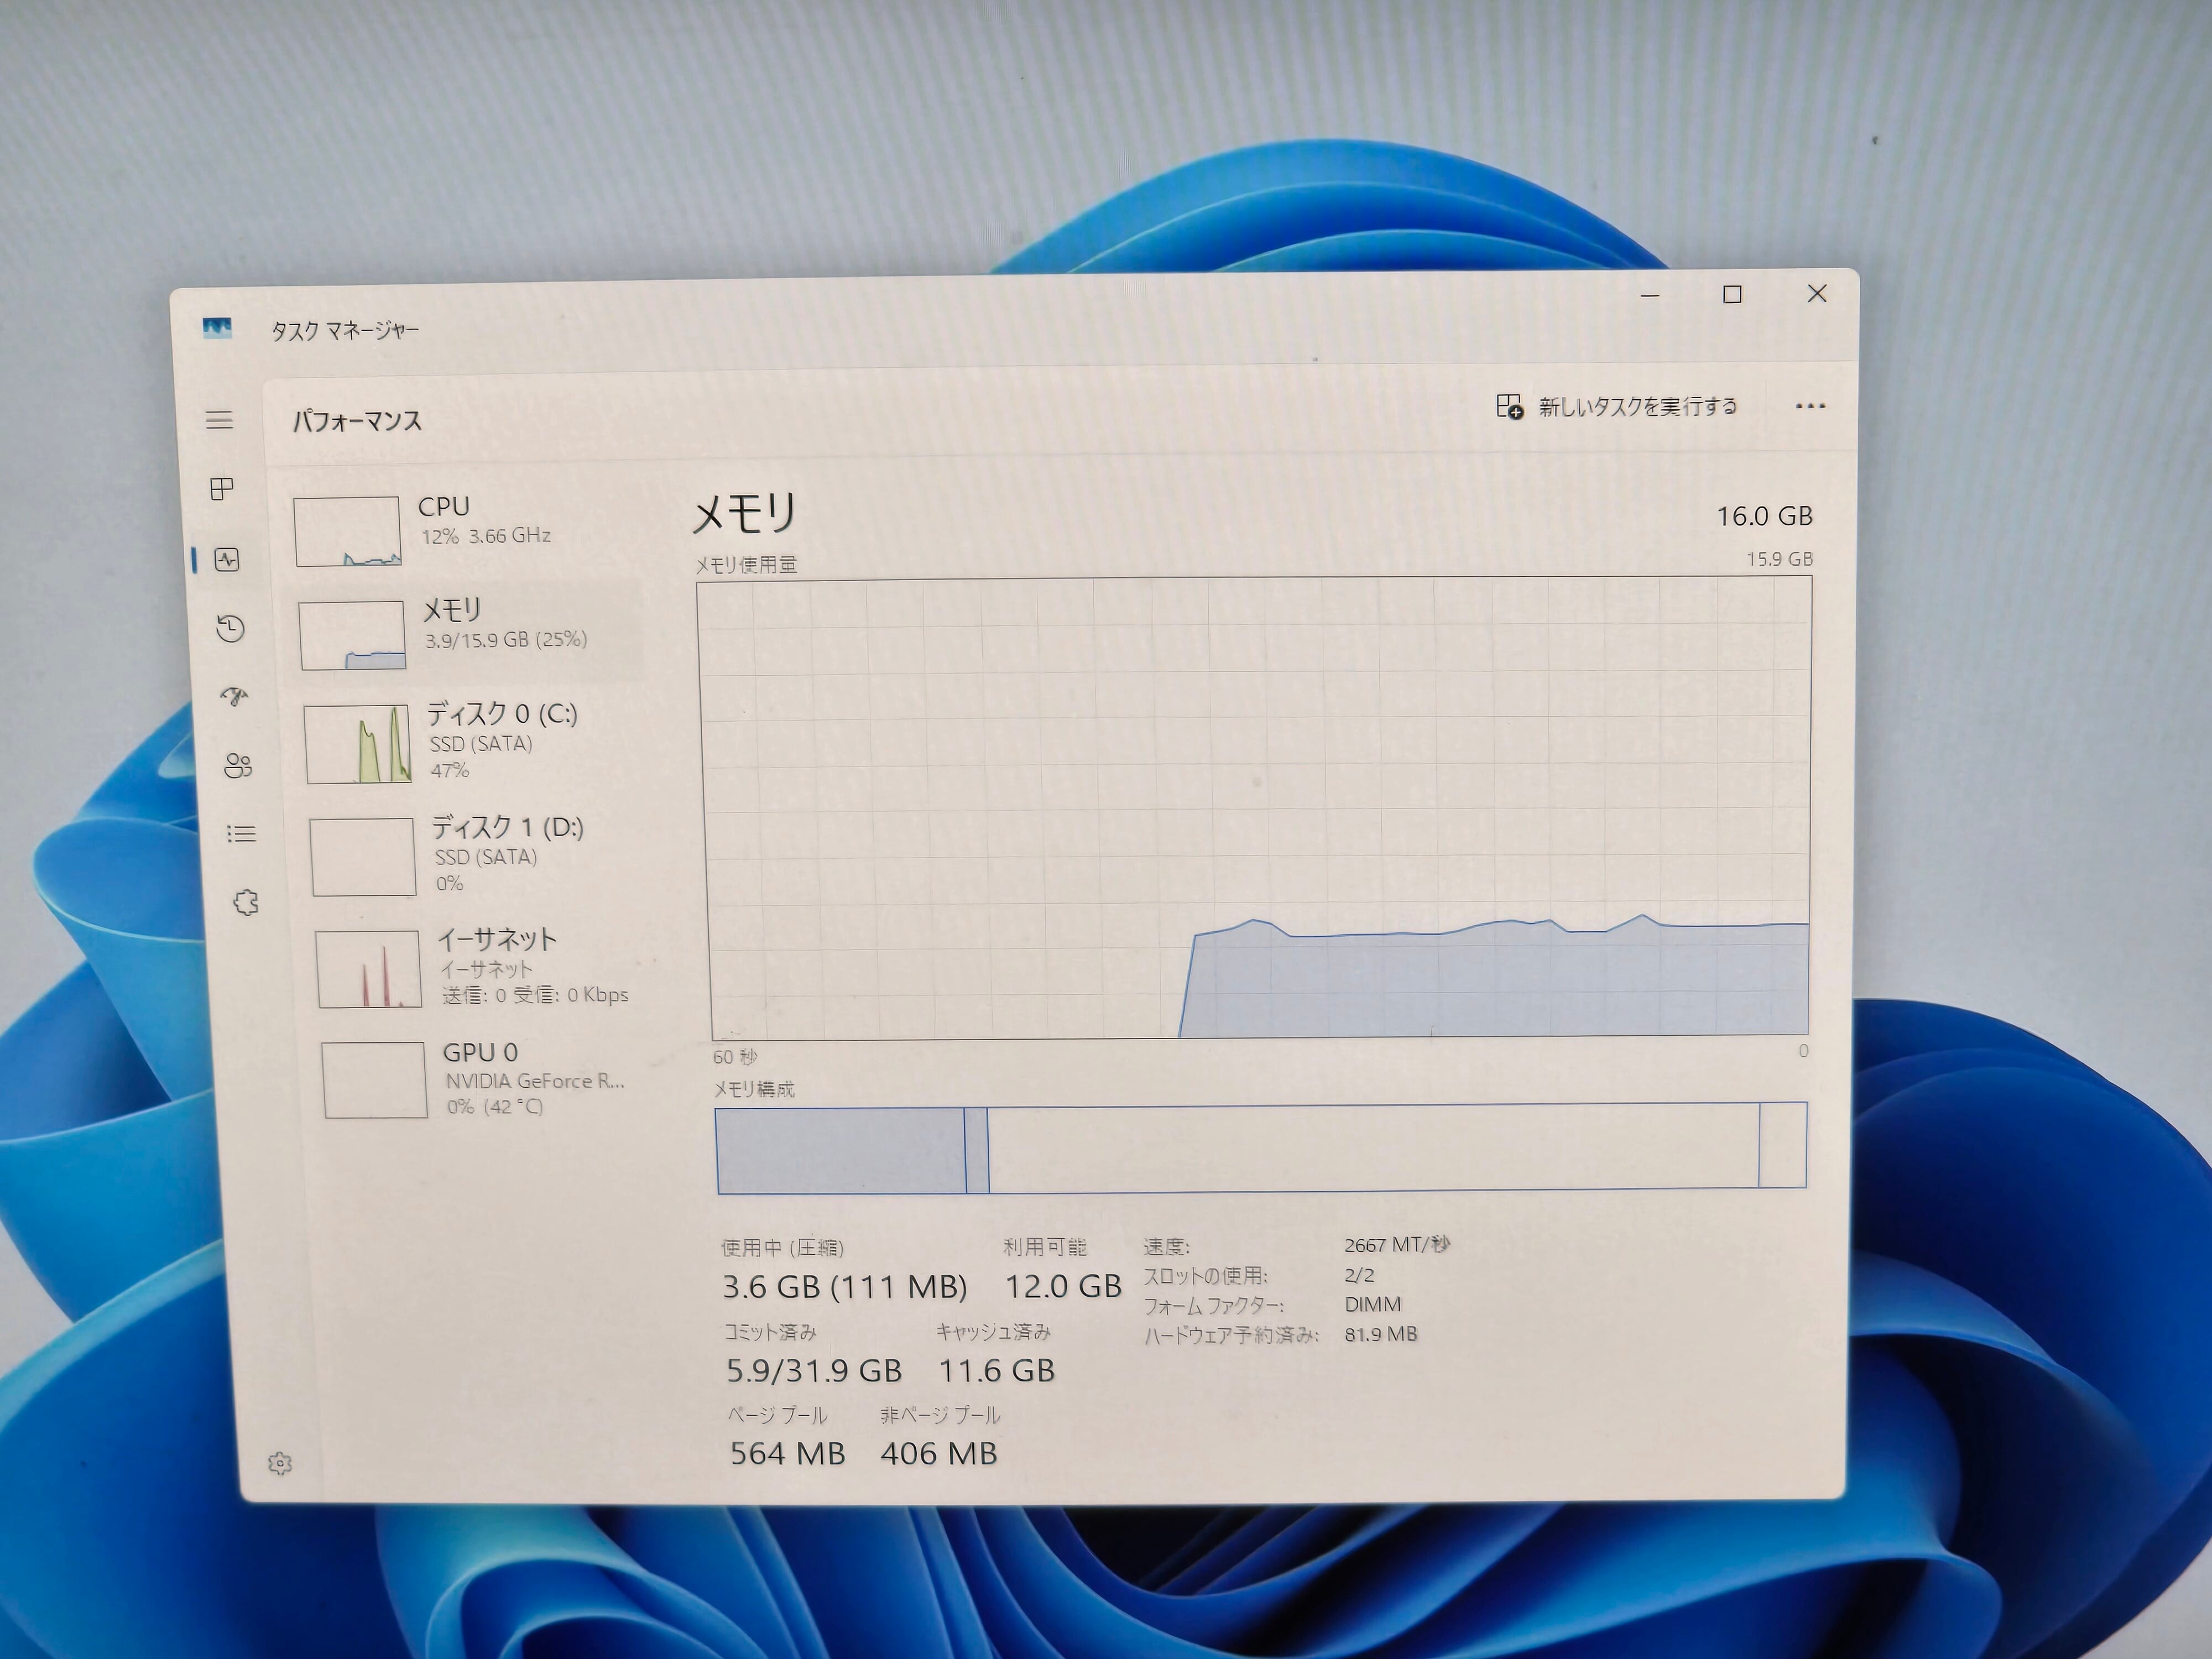2212x1659 pixels.
Task: Open Task Manager settings gear
Action: tap(280, 1464)
